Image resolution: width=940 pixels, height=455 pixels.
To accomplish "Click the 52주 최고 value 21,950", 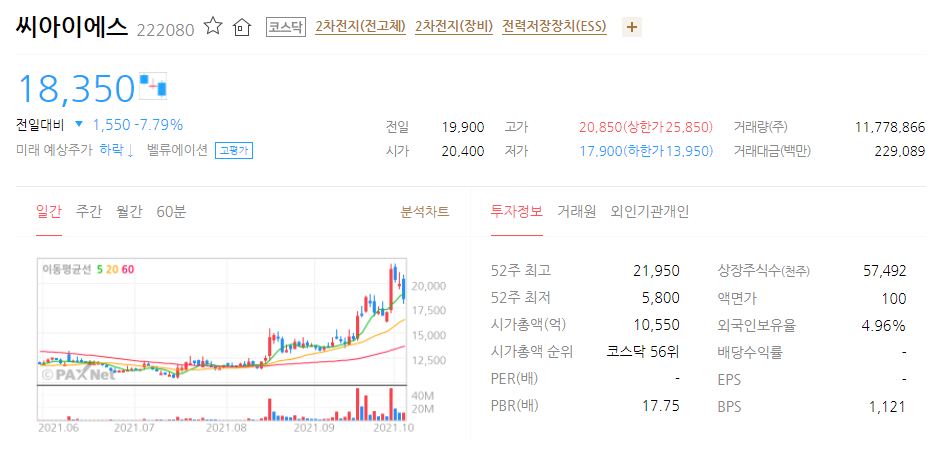I will click(656, 271).
